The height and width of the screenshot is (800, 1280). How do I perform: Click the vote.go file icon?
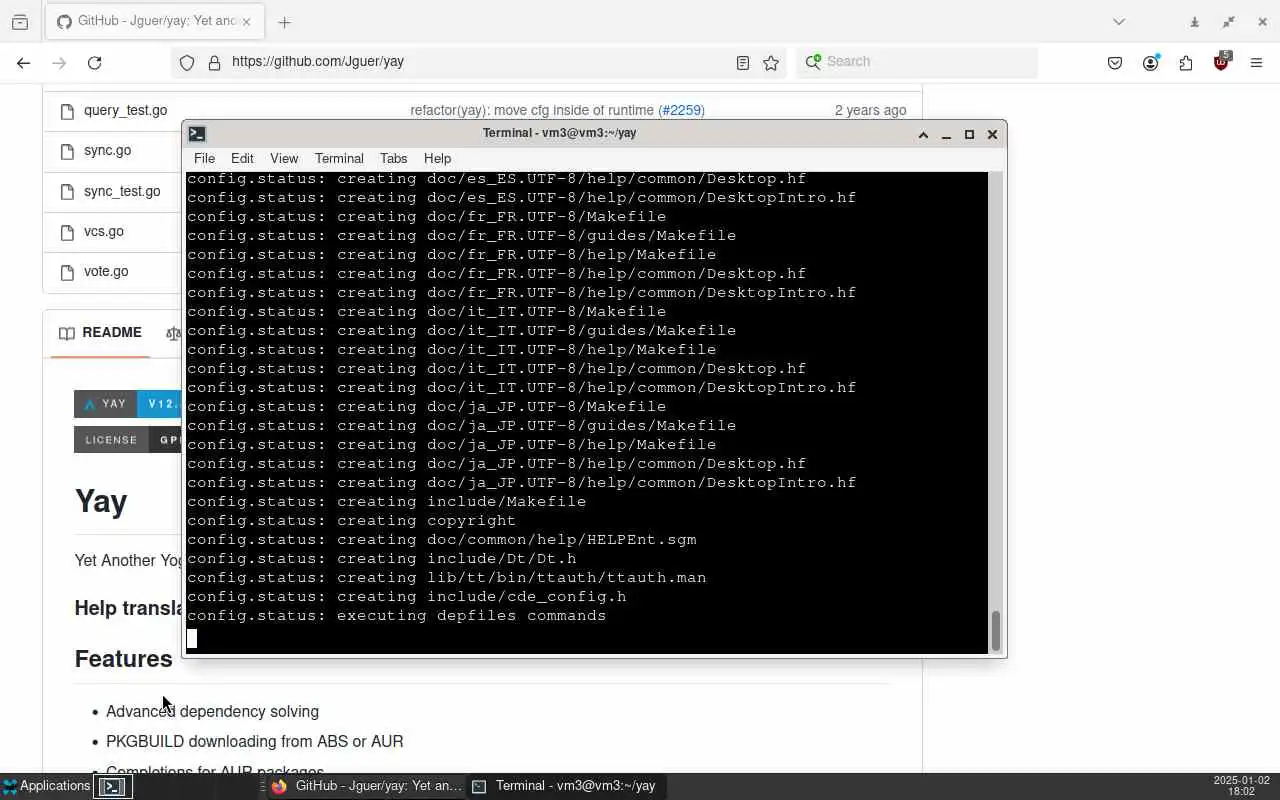coord(67,272)
